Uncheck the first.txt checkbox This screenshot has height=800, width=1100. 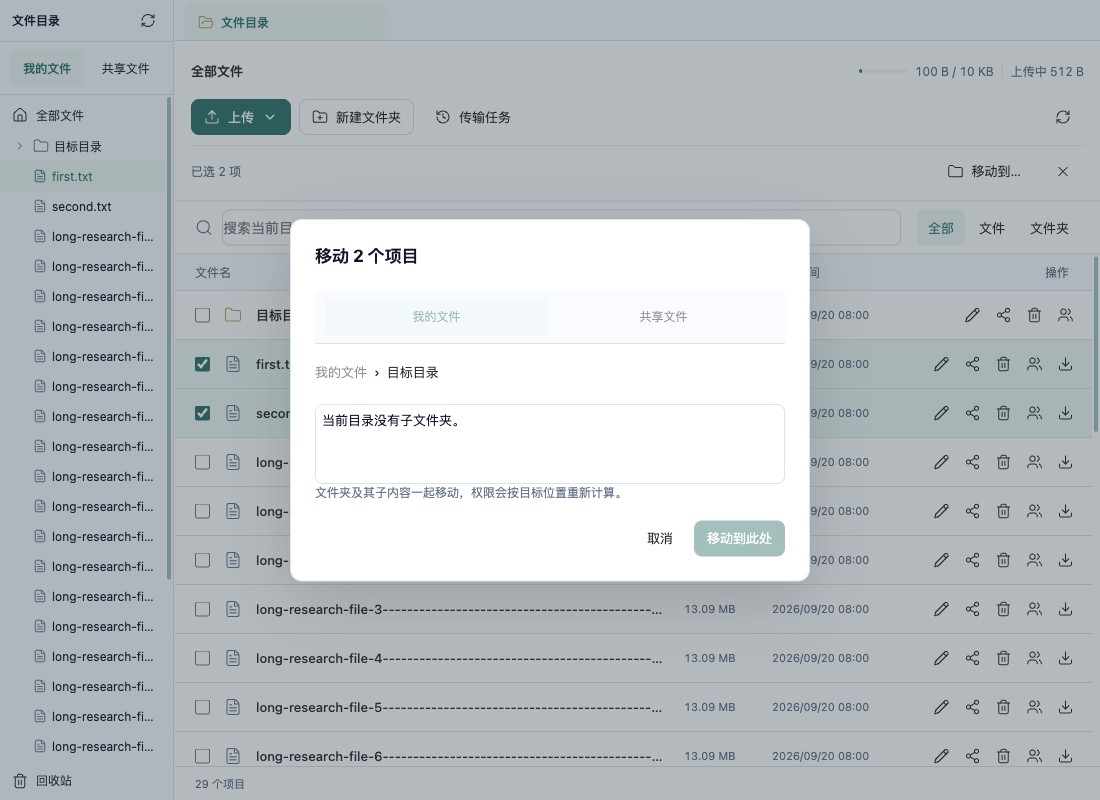(x=203, y=364)
